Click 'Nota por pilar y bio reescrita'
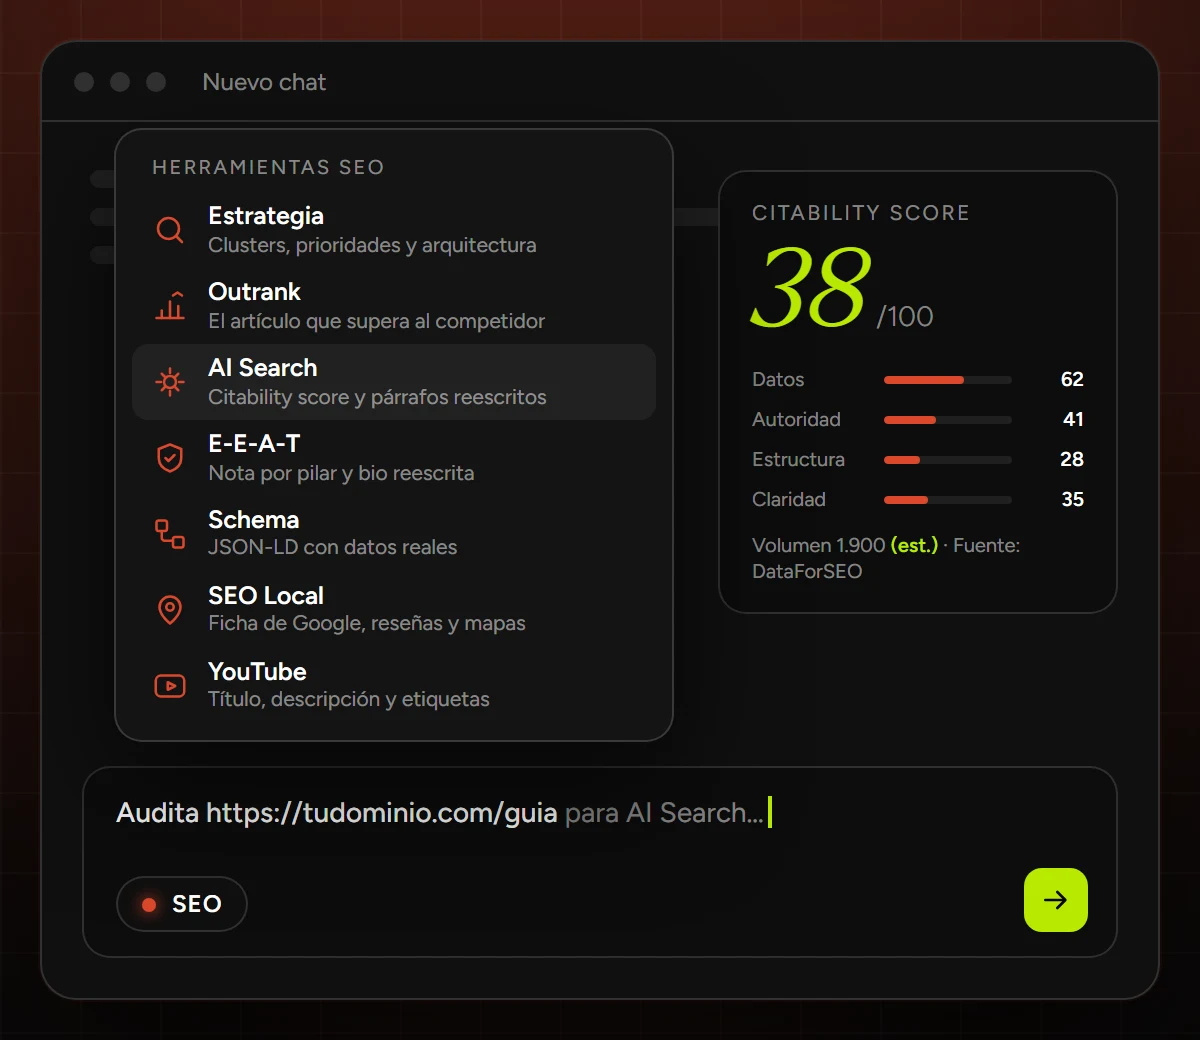Viewport: 1200px width, 1040px height. [341, 473]
